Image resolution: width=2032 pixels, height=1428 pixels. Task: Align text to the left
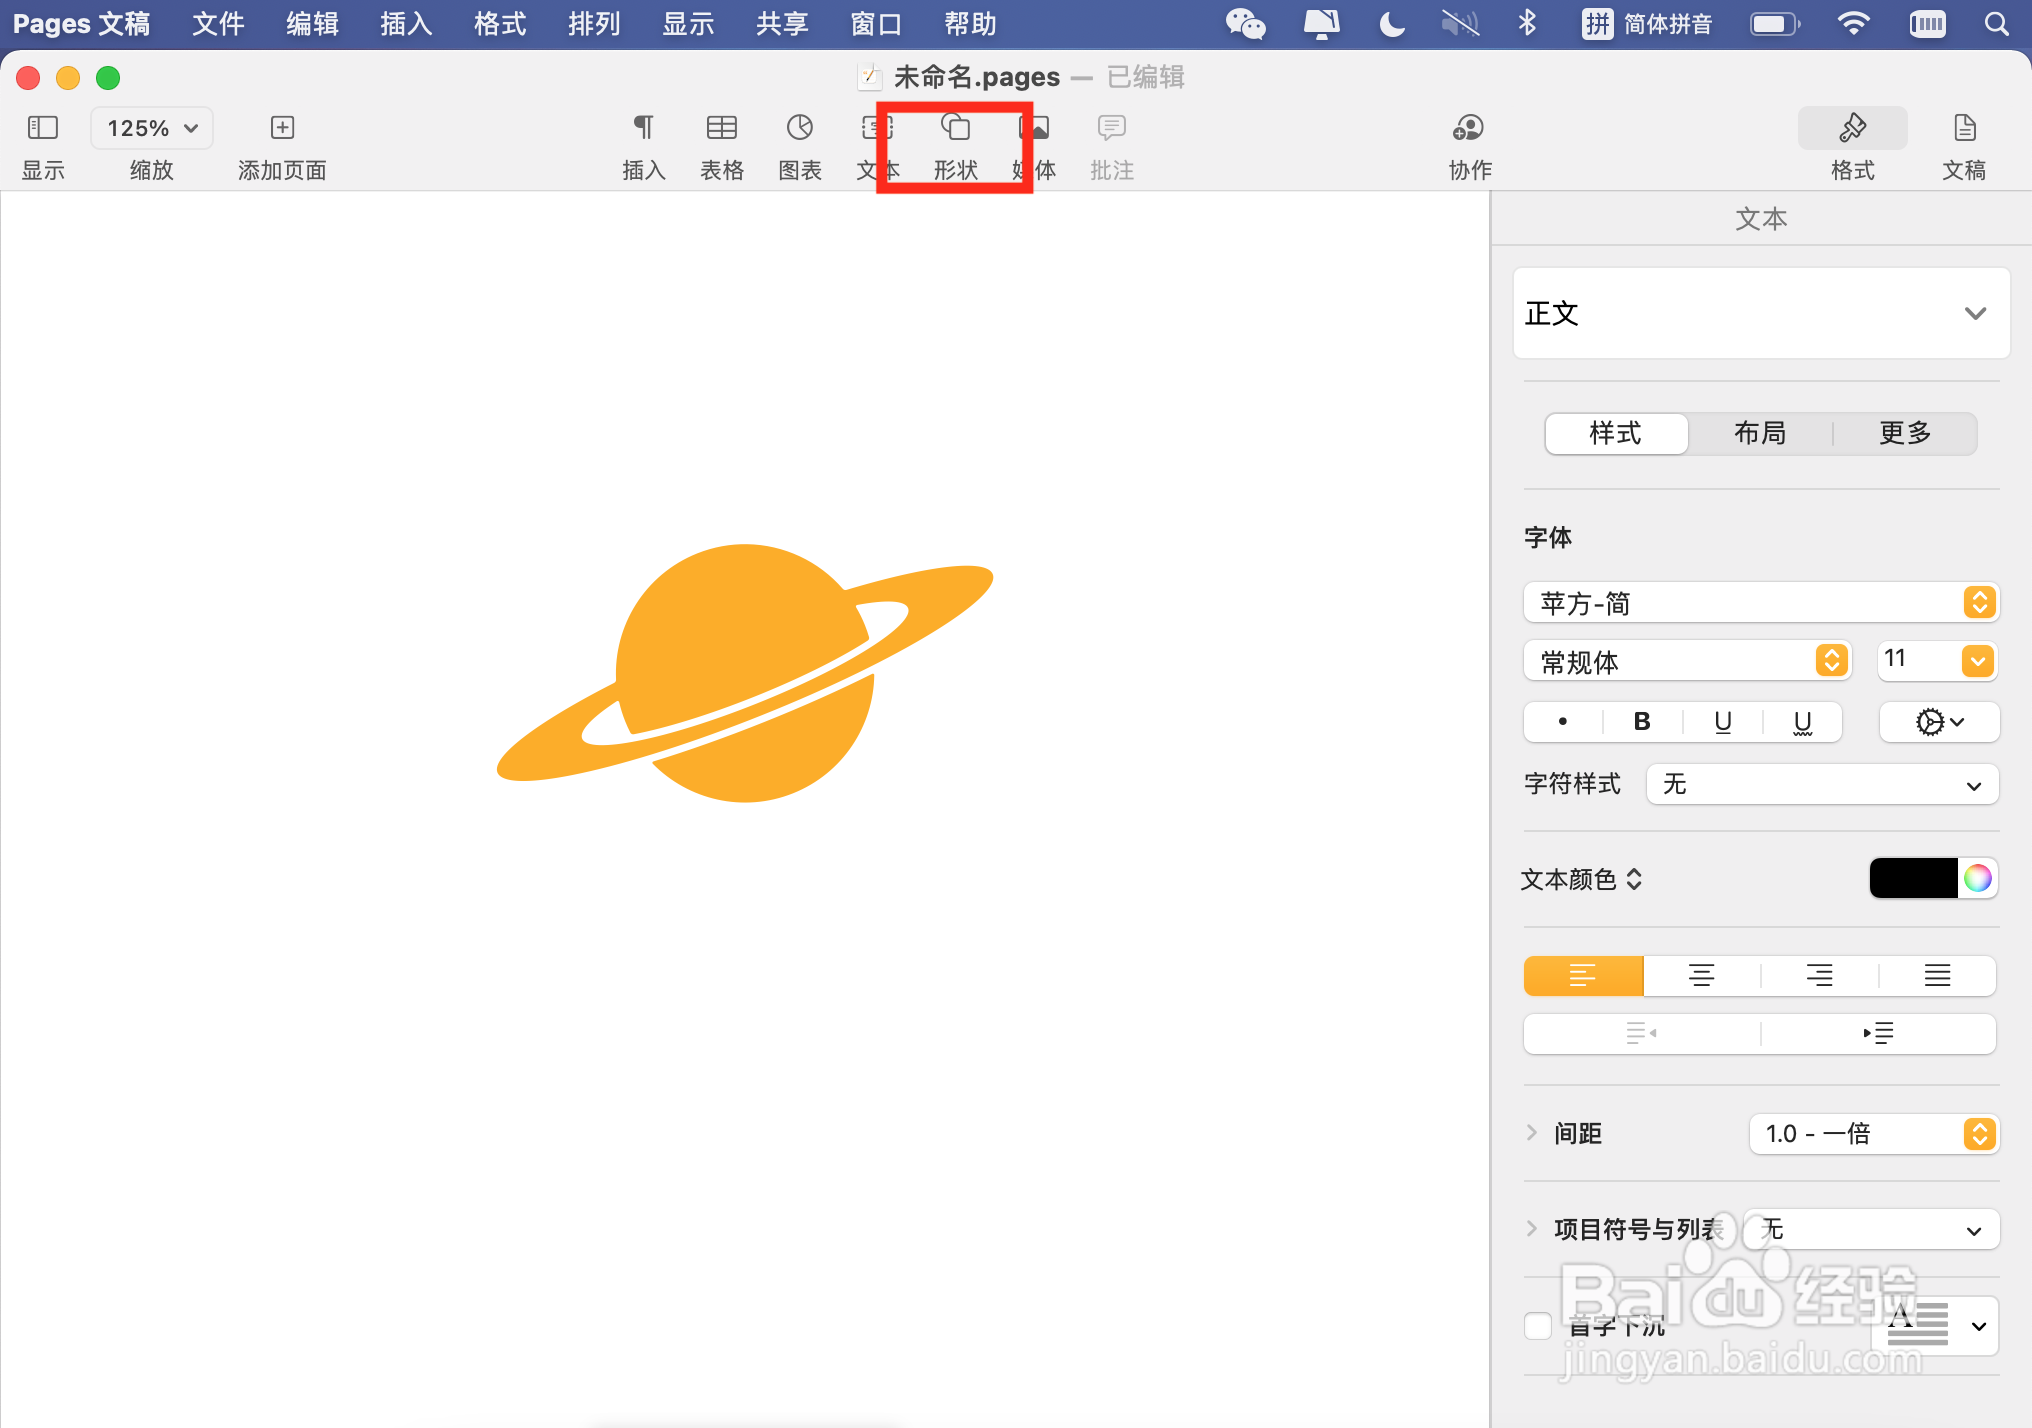point(1583,975)
